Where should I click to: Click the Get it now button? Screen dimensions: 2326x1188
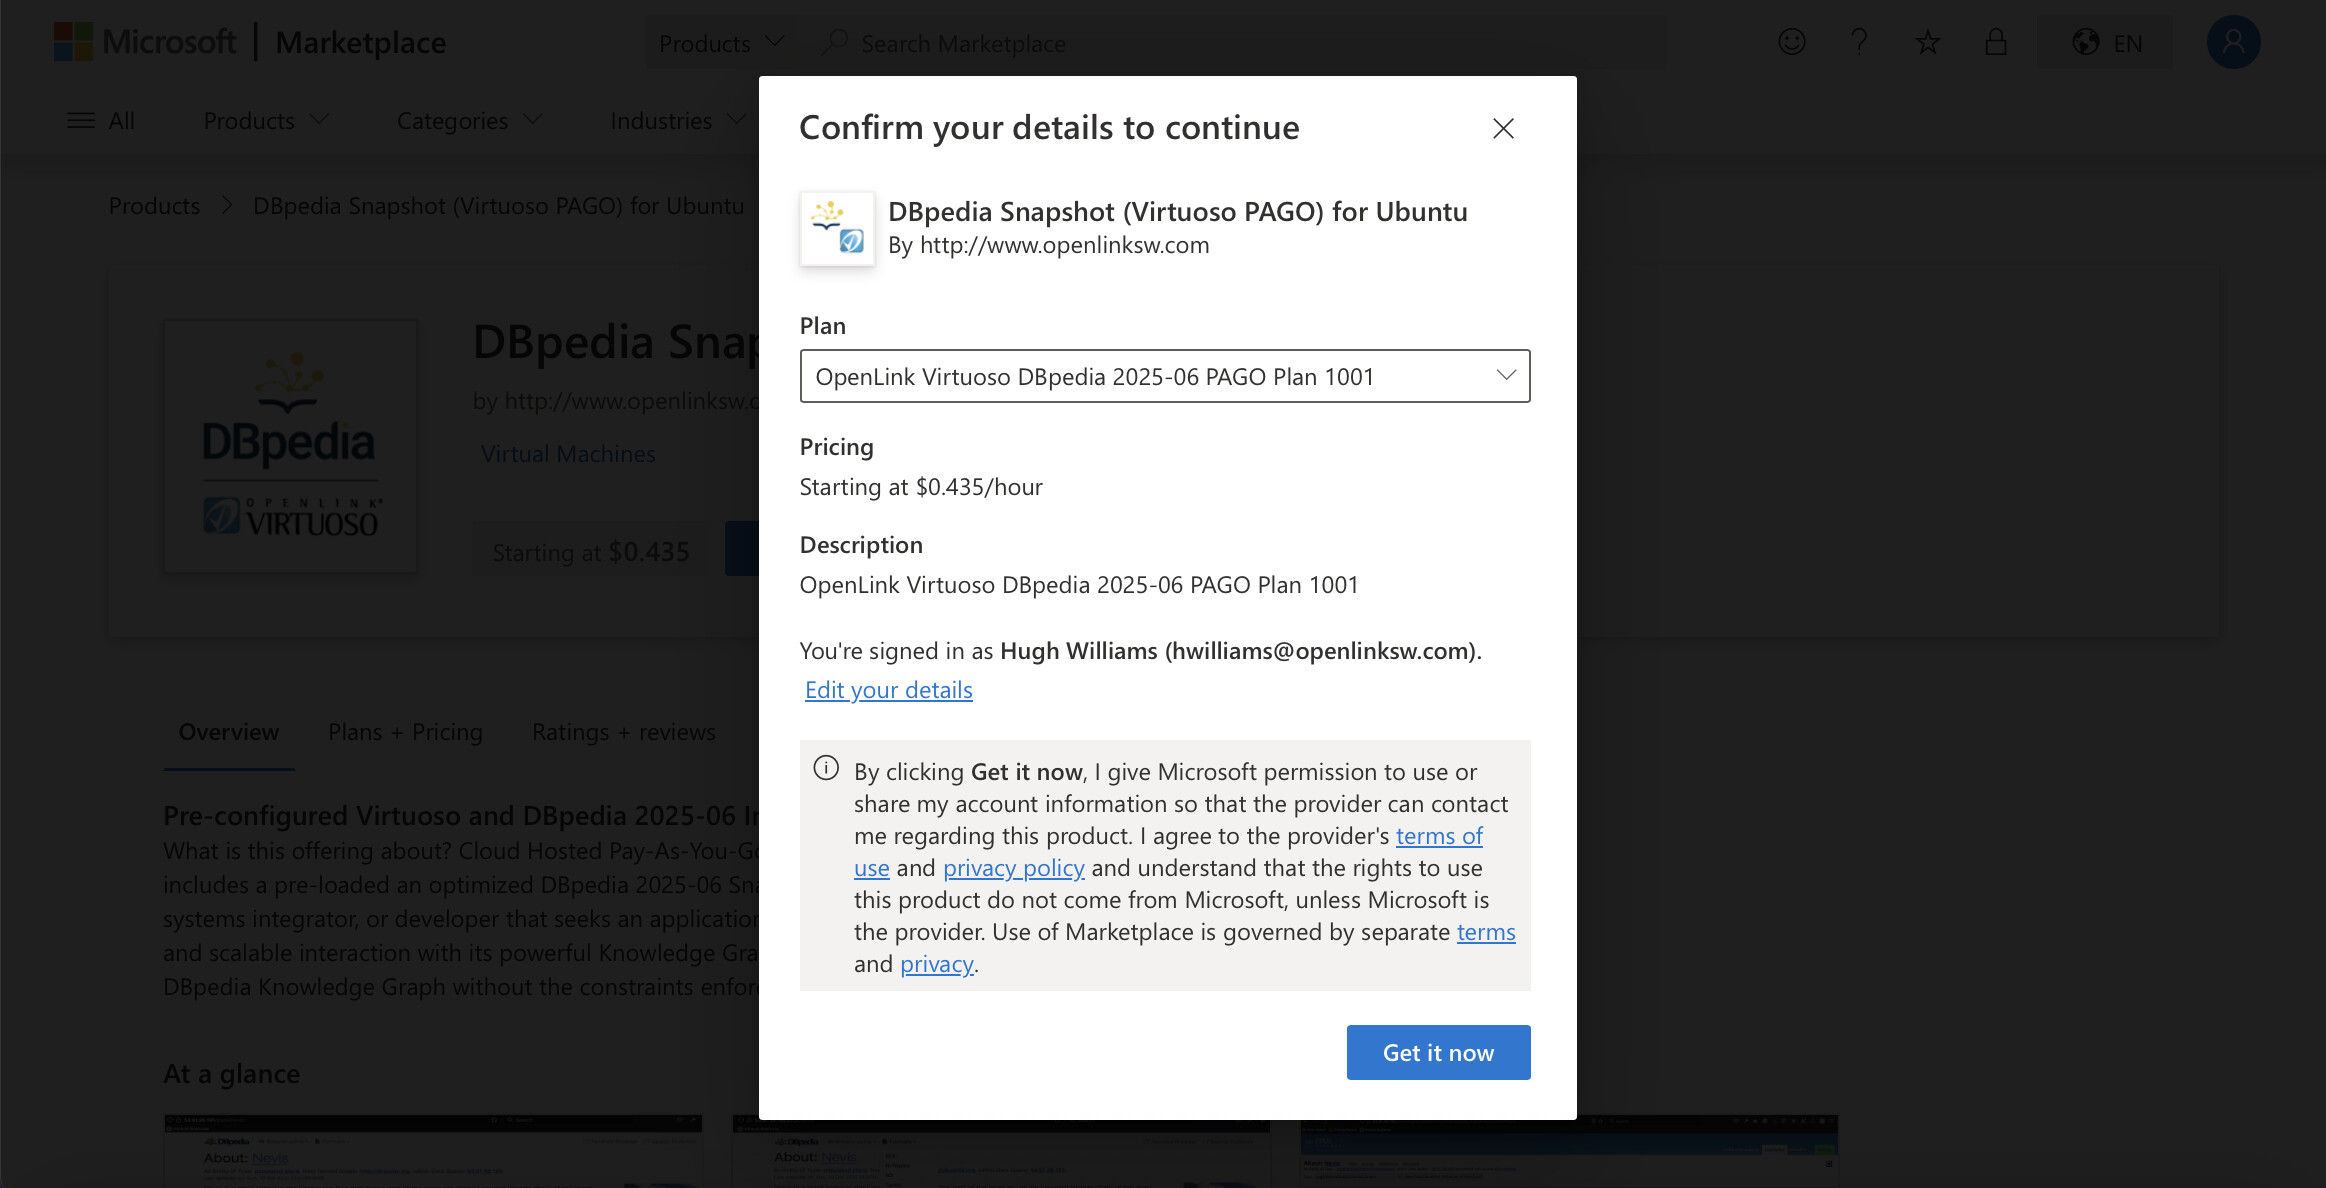(1437, 1052)
